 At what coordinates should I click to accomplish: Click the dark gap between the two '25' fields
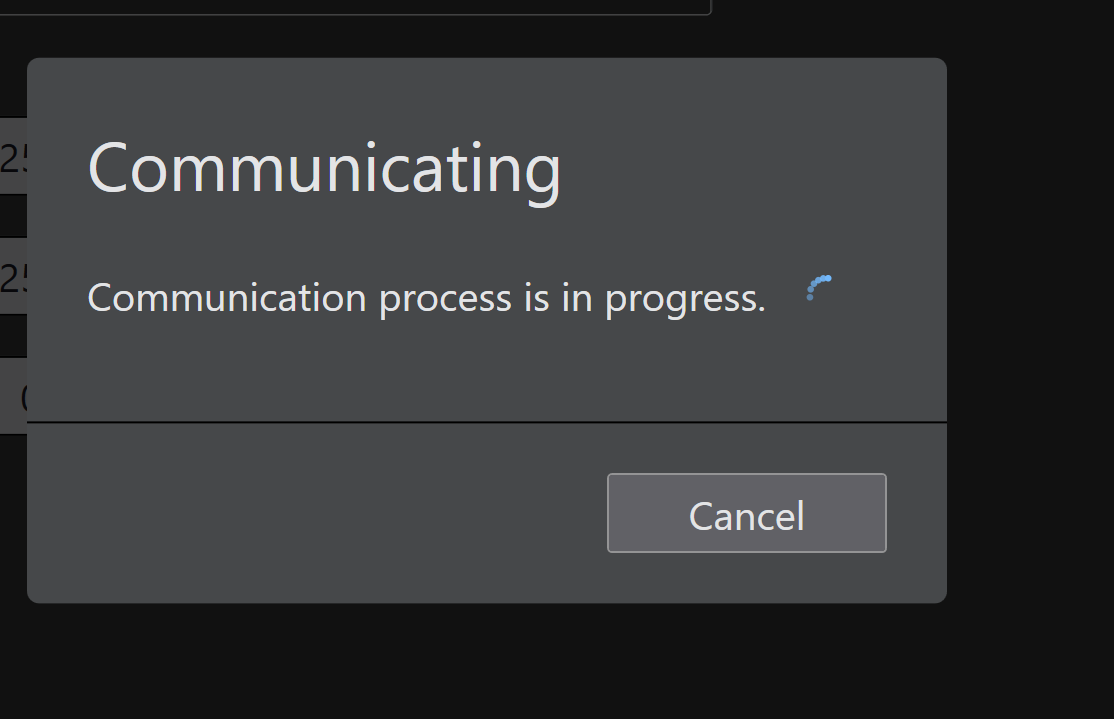tap(13, 216)
